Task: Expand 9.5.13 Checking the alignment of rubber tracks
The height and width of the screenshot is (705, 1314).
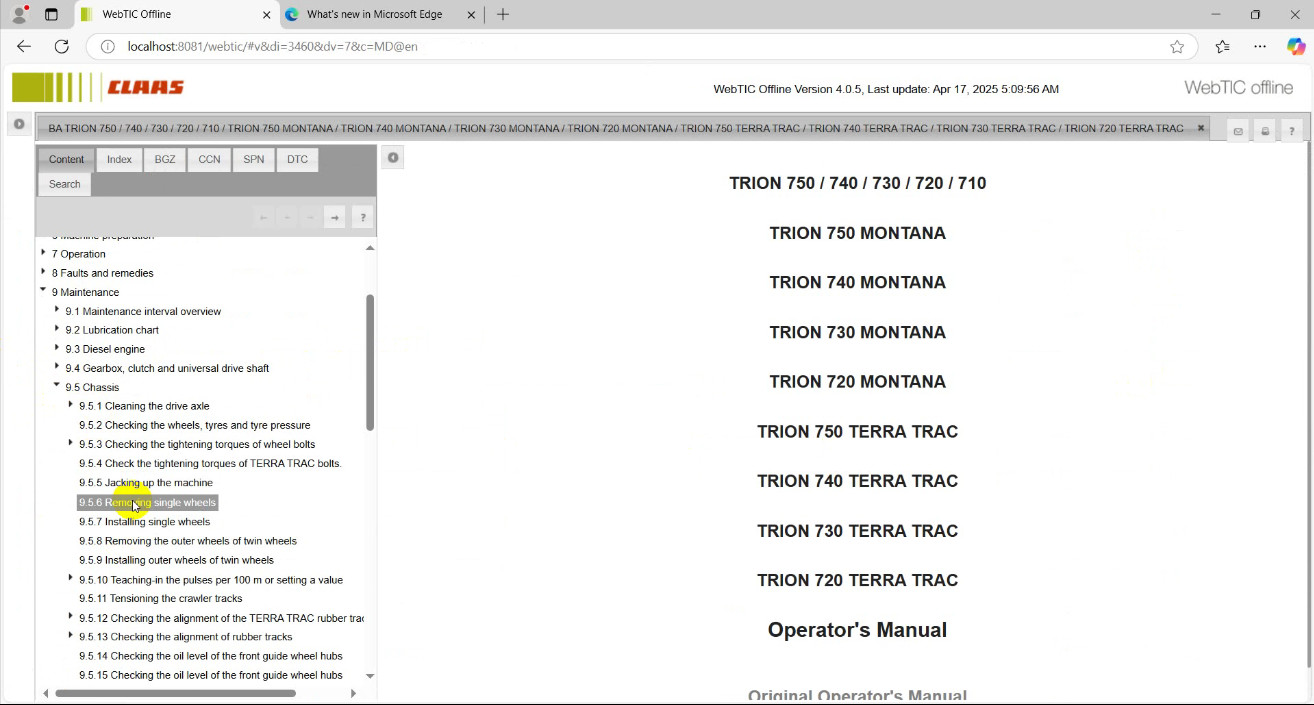Action: (x=70, y=636)
